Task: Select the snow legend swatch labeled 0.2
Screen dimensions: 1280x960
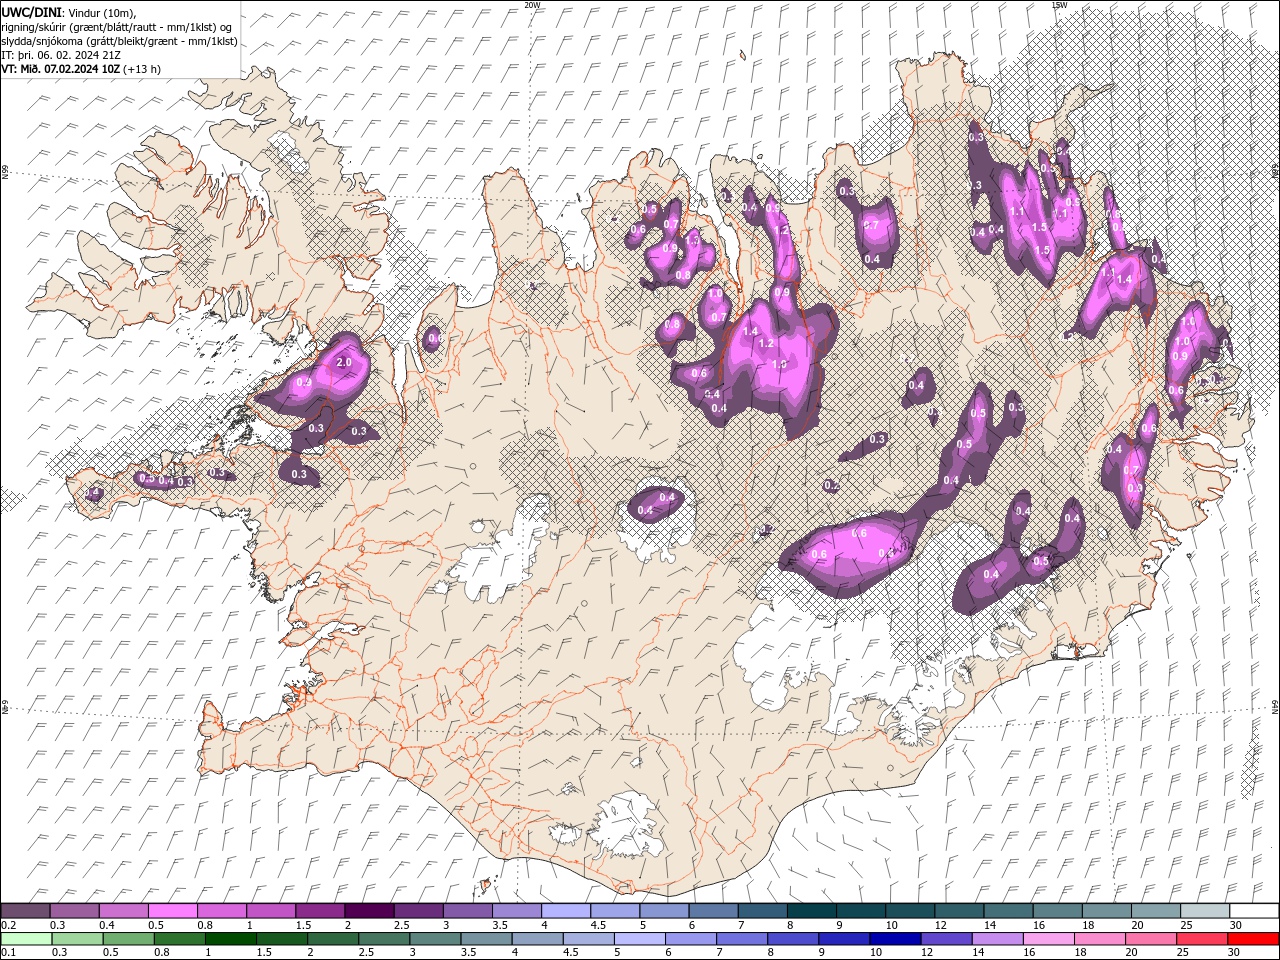Action: [x=25, y=911]
